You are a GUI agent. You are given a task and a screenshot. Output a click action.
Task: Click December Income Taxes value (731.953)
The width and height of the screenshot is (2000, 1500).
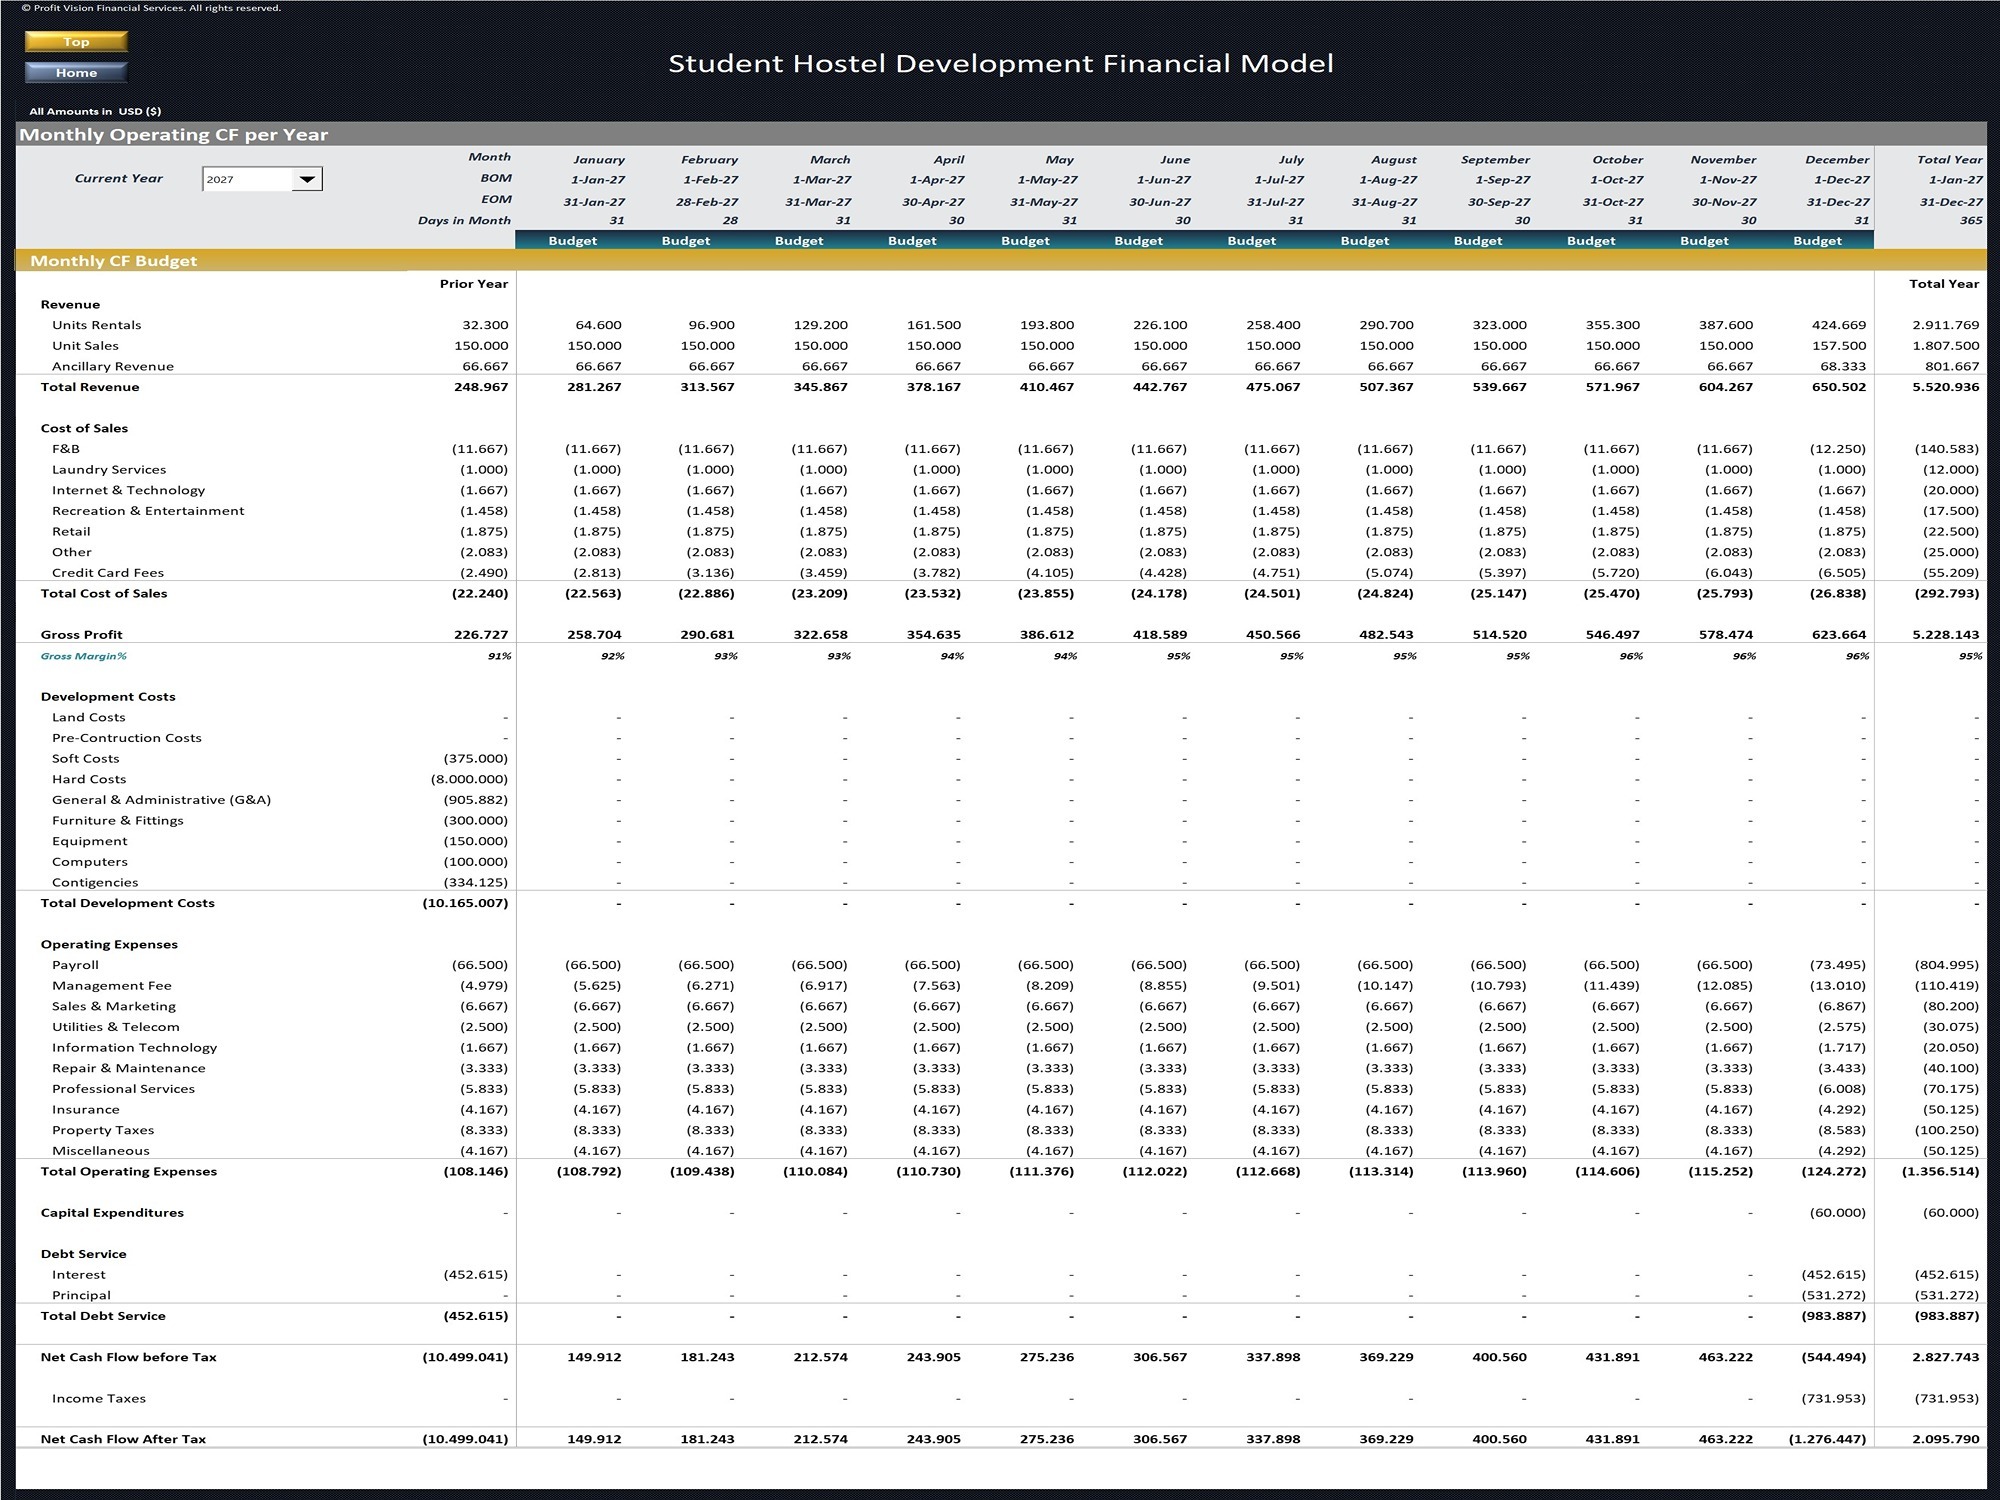(x=1833, y=1399)
